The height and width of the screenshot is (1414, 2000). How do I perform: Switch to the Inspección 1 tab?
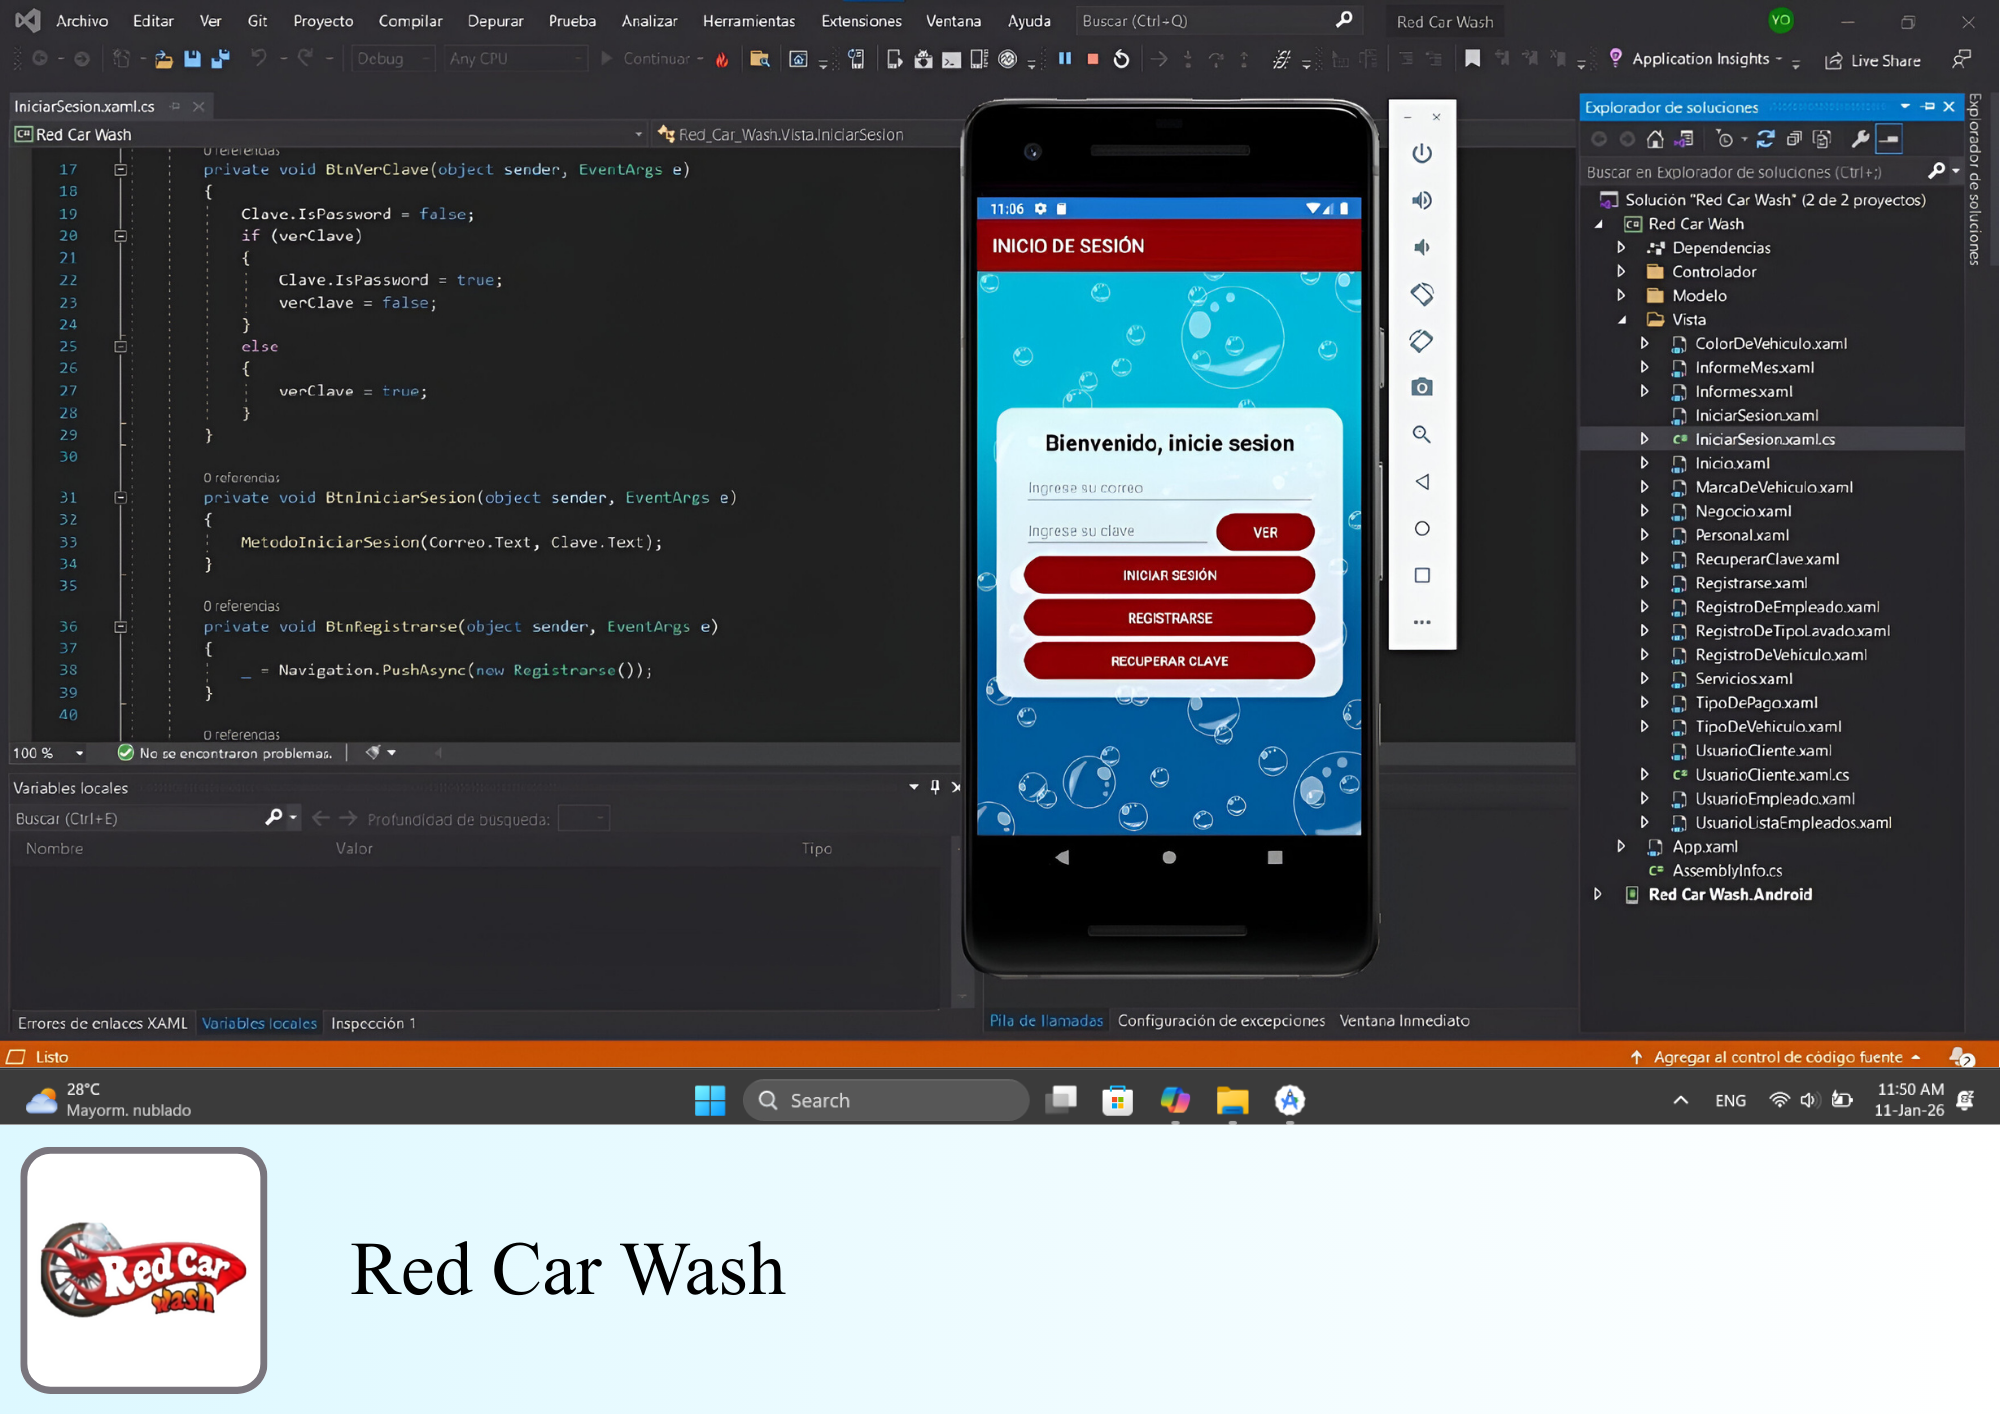[x=373, y=1023]
